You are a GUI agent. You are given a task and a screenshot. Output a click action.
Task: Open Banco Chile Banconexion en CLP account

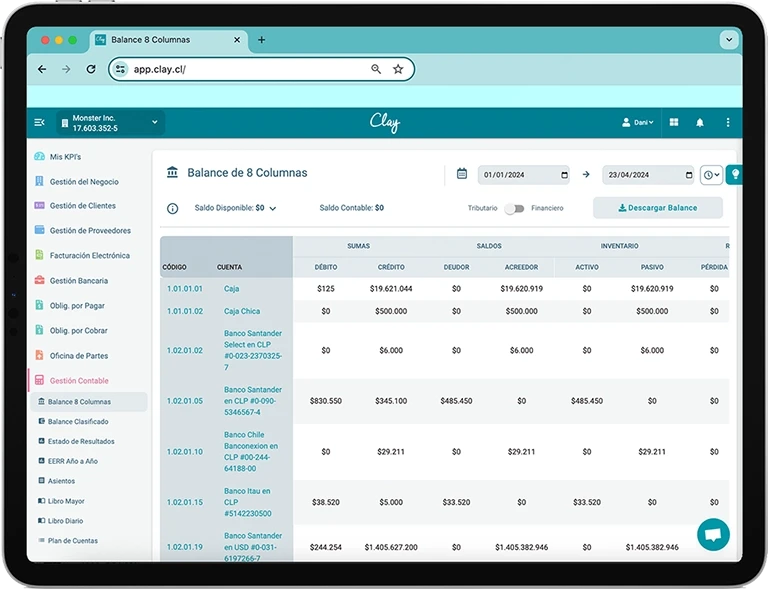pyautogui.click(x=251, y=451)
